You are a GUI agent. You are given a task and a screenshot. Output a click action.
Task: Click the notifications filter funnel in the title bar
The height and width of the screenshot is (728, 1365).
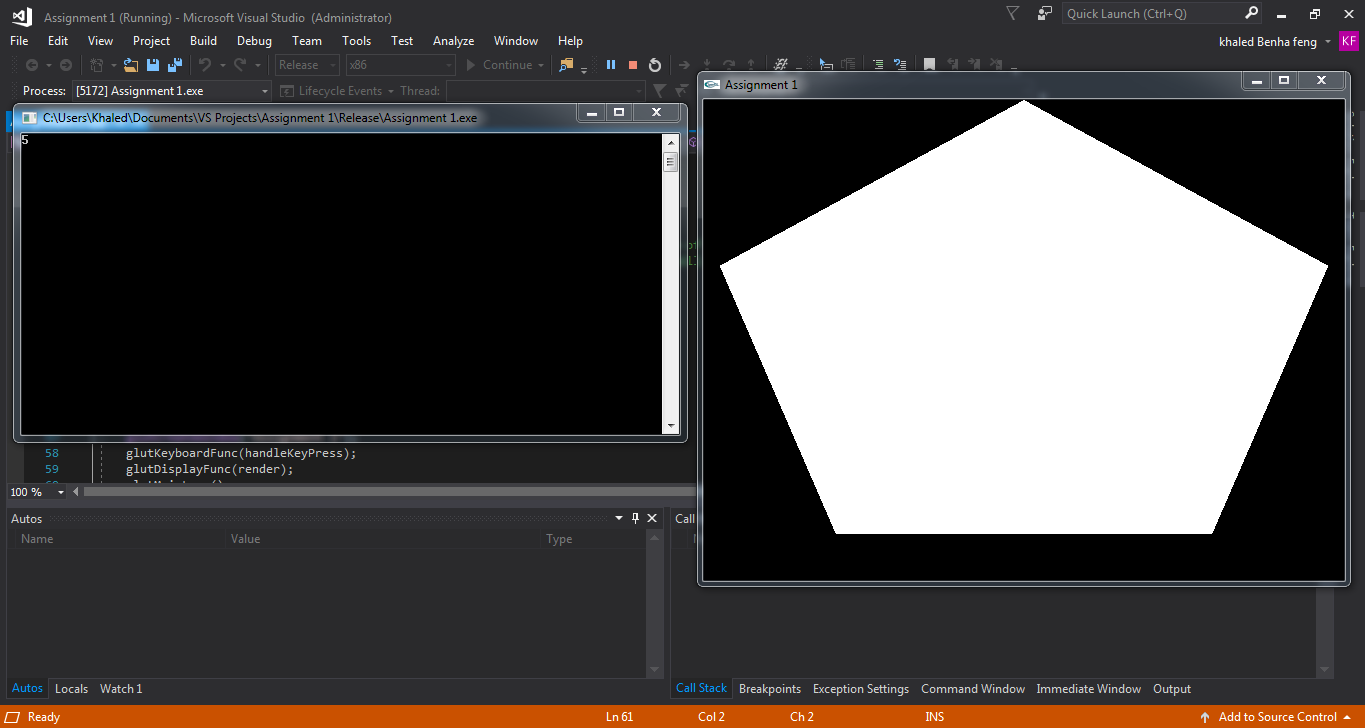pos(1013,14)
